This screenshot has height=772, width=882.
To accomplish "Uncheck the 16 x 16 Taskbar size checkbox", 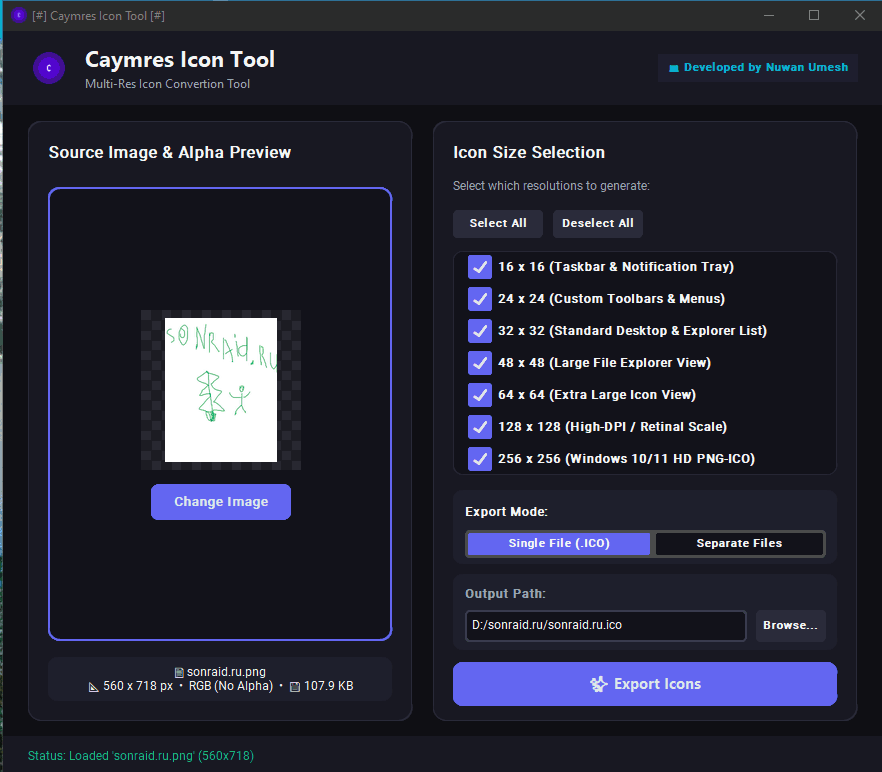I will coord(480,267).
